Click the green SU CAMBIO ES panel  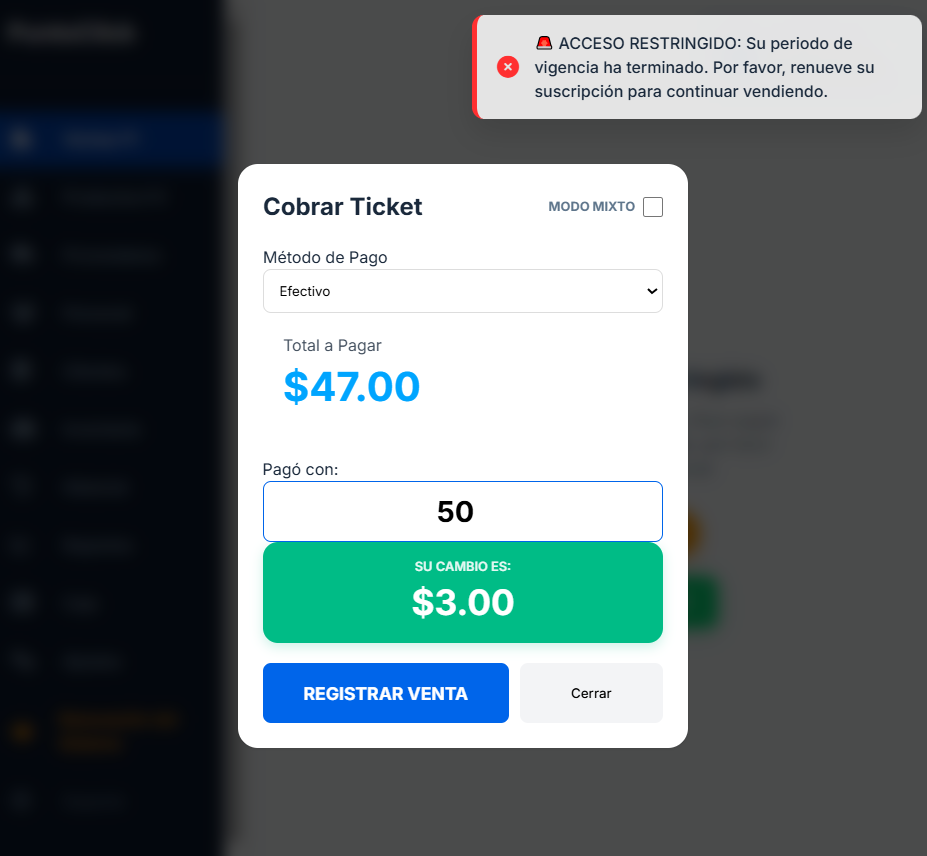click(x=462, y=592)
